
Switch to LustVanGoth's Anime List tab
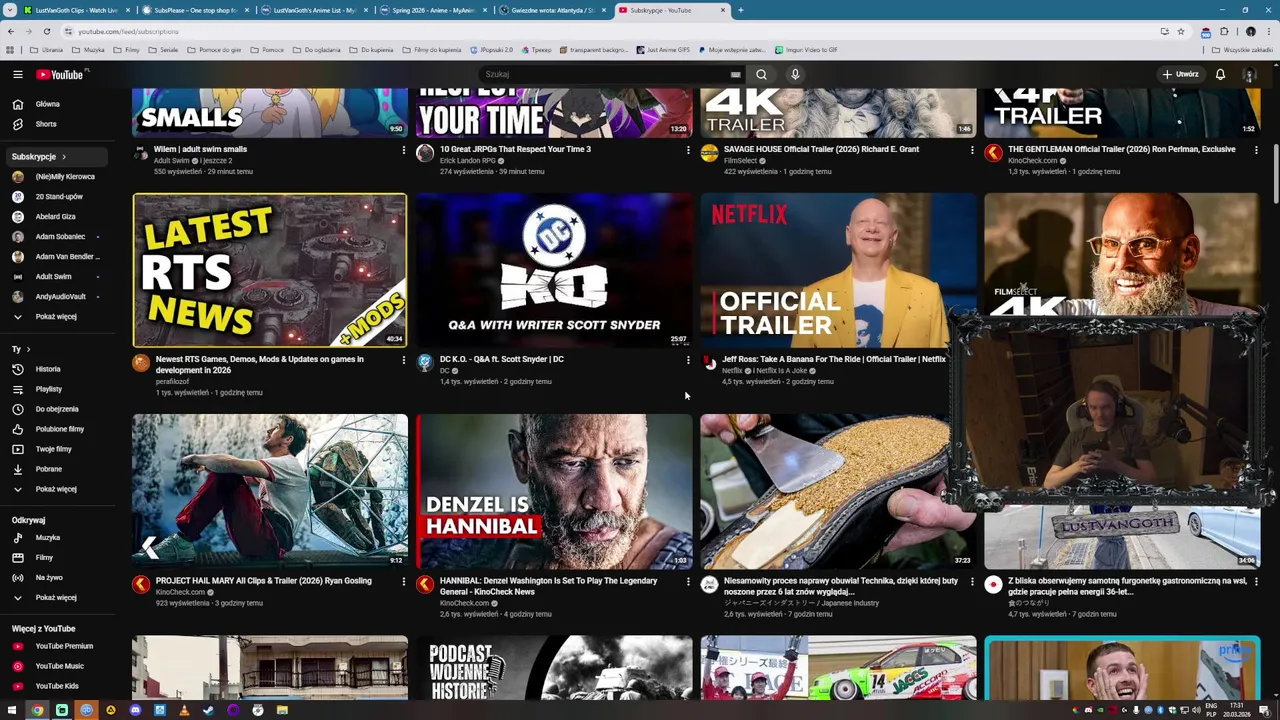[313, 10]
